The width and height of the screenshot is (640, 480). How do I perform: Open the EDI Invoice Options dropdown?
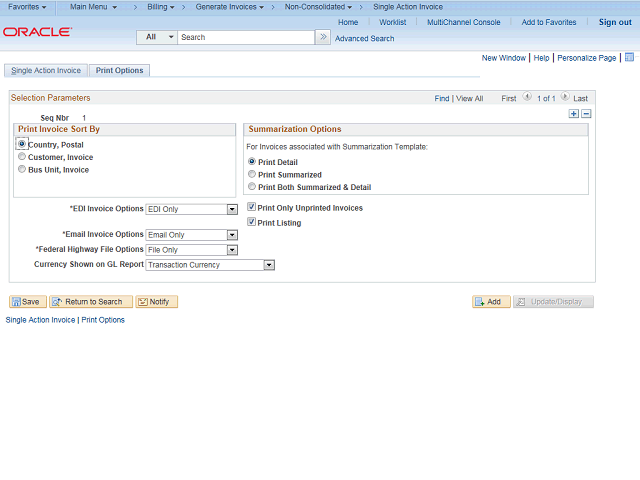pos(191,209)
